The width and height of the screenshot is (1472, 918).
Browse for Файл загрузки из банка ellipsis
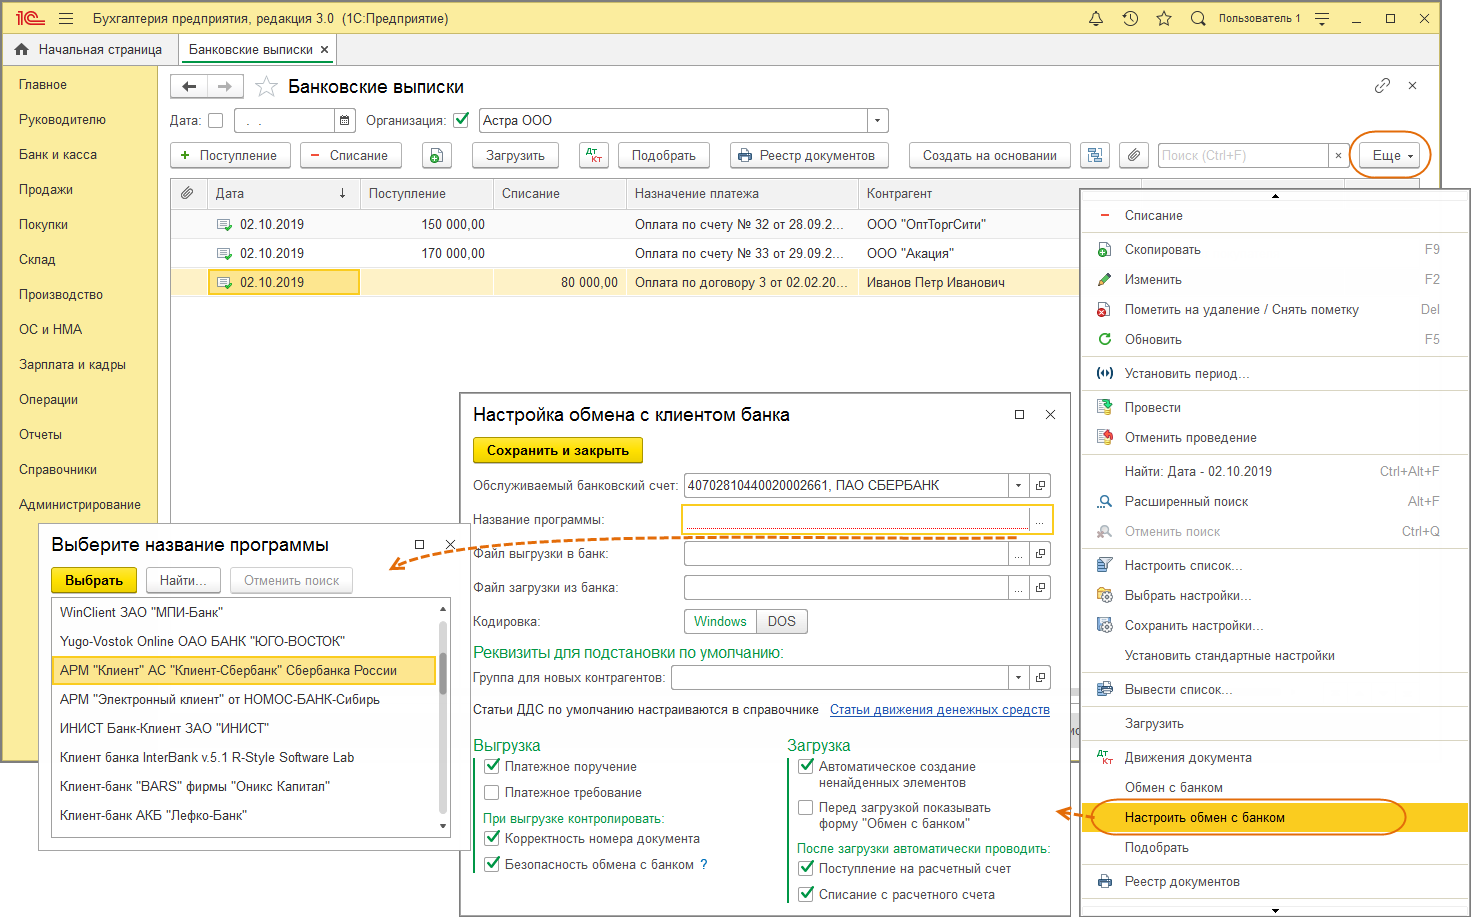tap(1019, 587)
